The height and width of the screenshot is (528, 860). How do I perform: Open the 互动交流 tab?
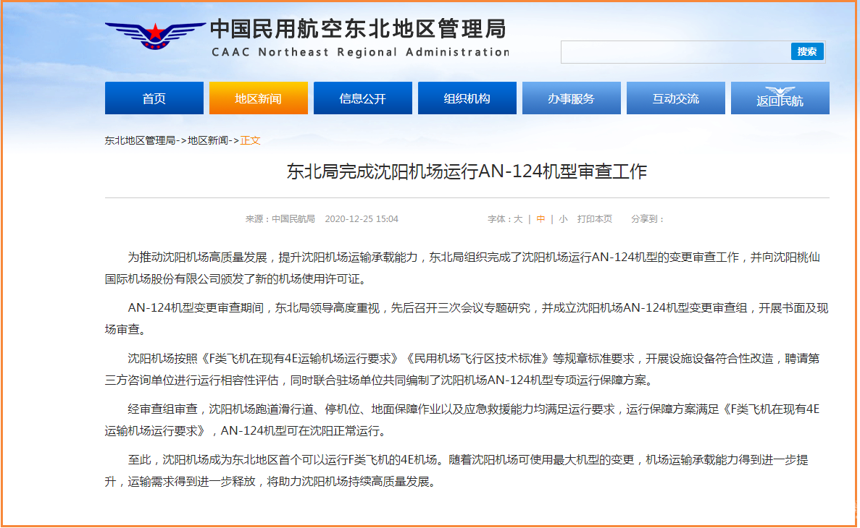[x=676, y=98]
